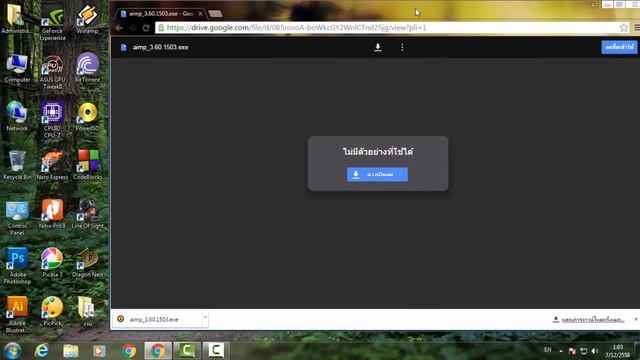Select the Network desktop icon
The image size is (640, 360).
(17, 116)
